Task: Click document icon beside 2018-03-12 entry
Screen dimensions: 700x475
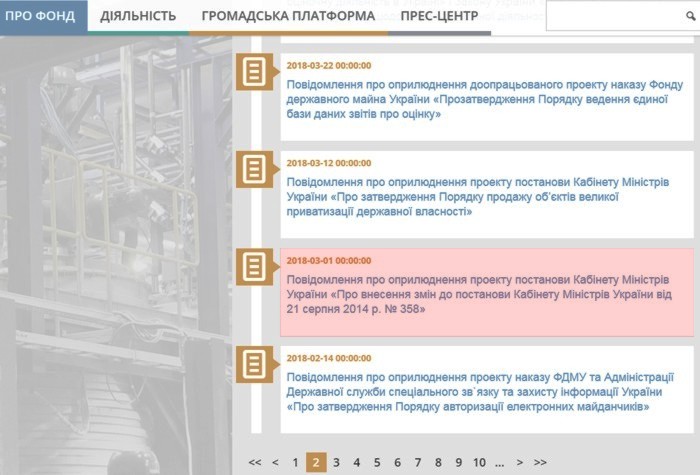Action: click(254, 169)
